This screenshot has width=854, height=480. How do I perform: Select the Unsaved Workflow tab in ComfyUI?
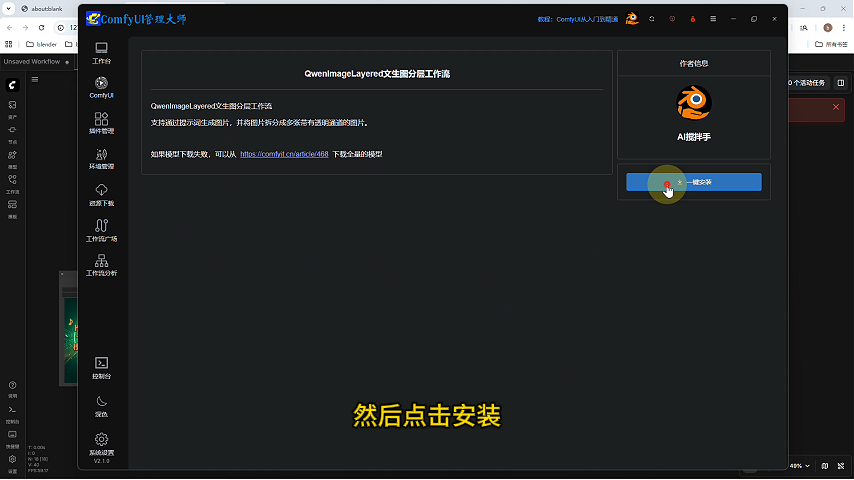pos(32,62)
